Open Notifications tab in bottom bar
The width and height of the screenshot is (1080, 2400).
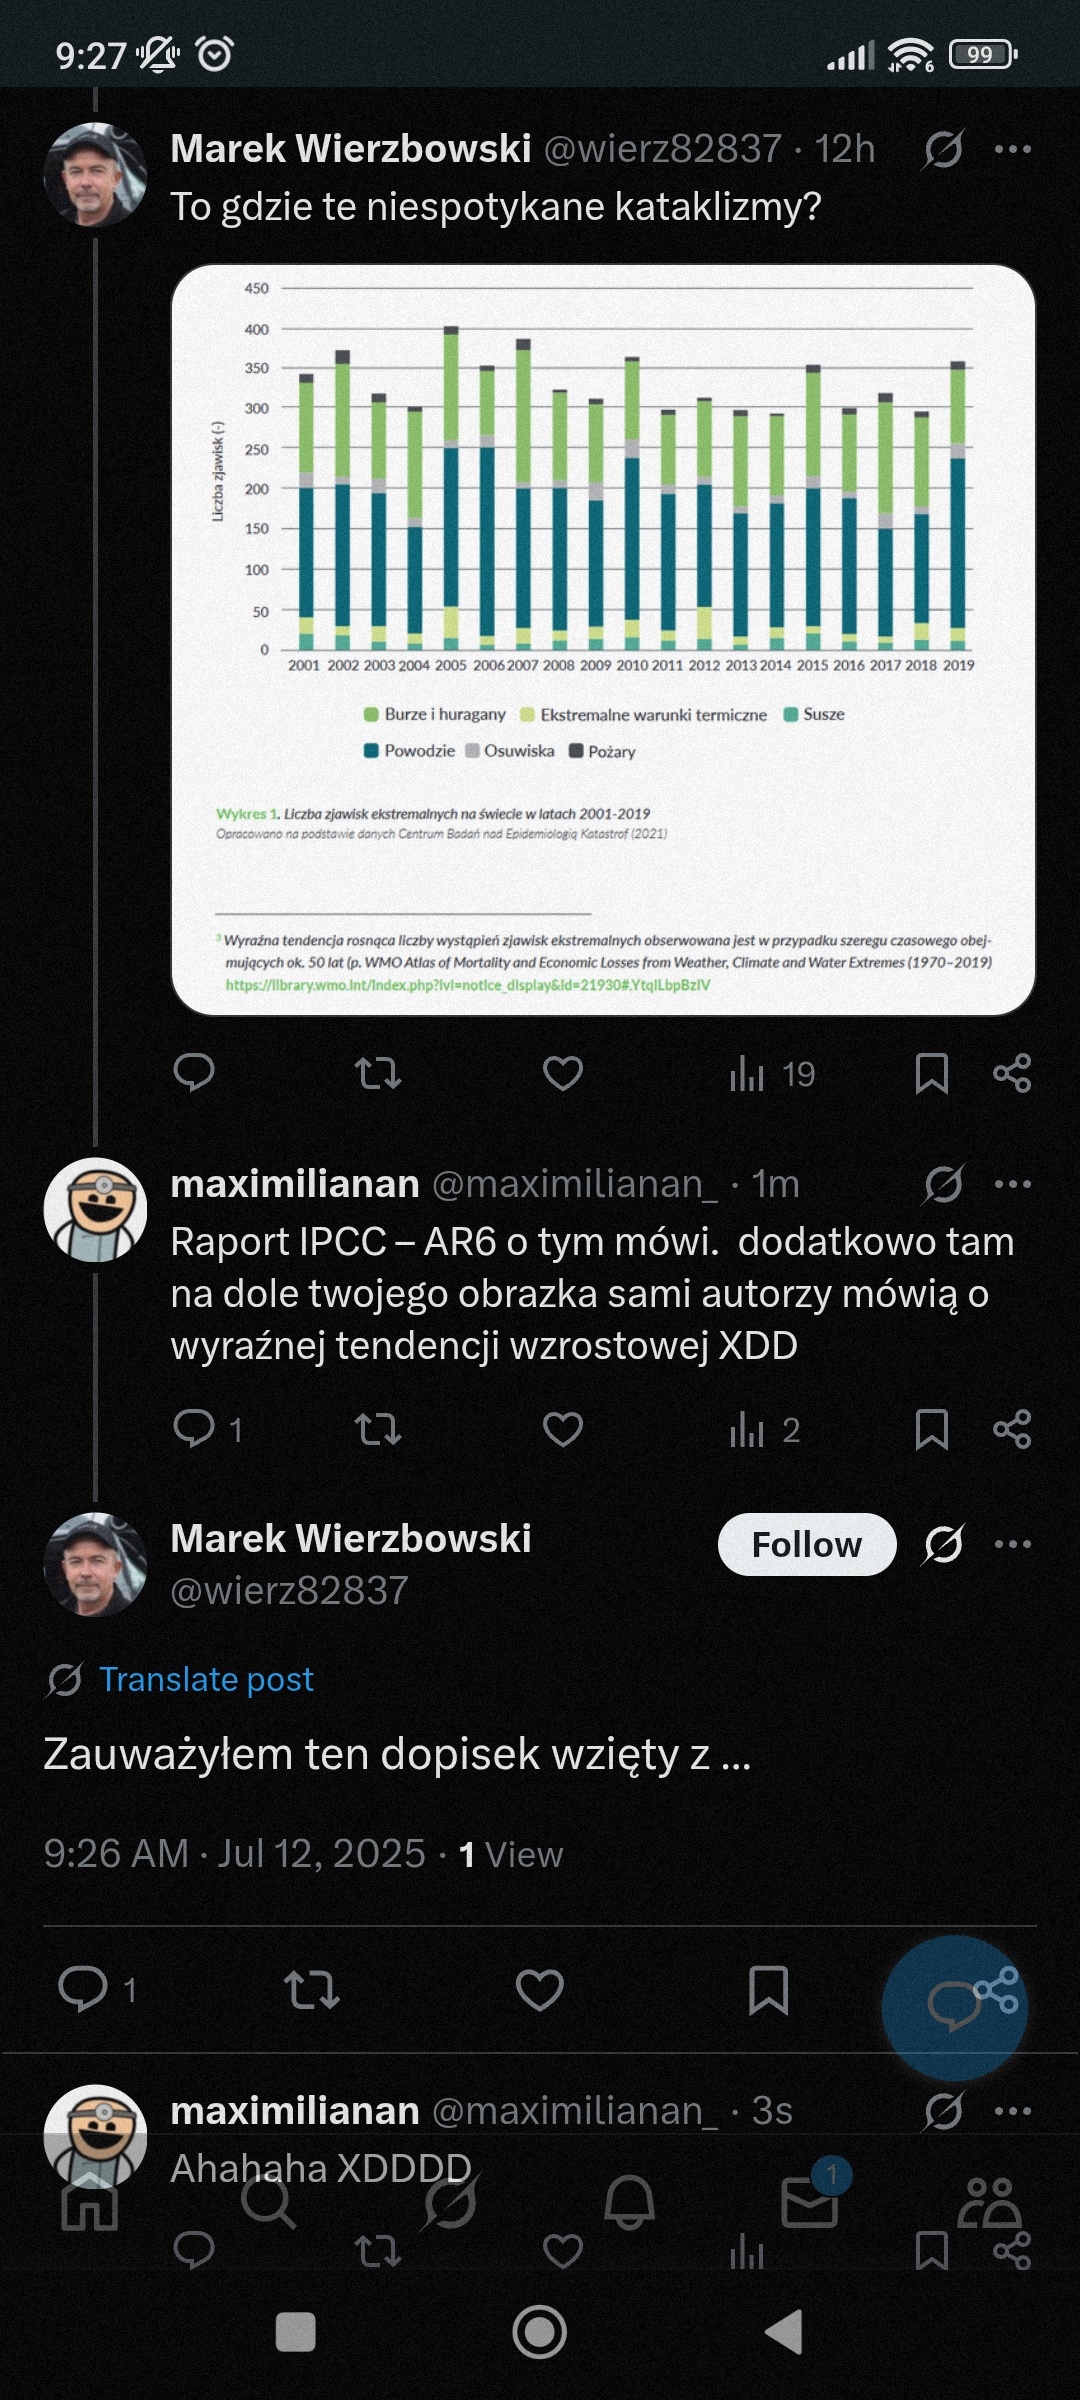[x=630, y=2202]
